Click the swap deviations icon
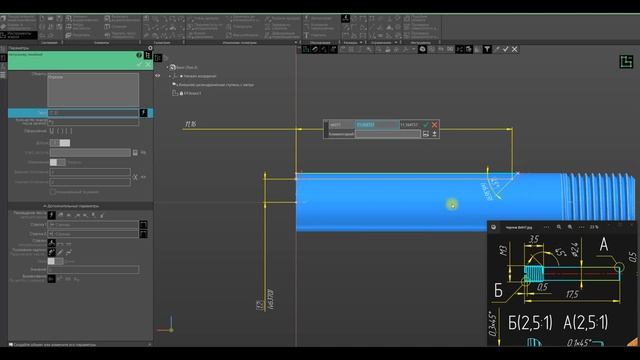The image size is (640, 360). tap(135, 177)
